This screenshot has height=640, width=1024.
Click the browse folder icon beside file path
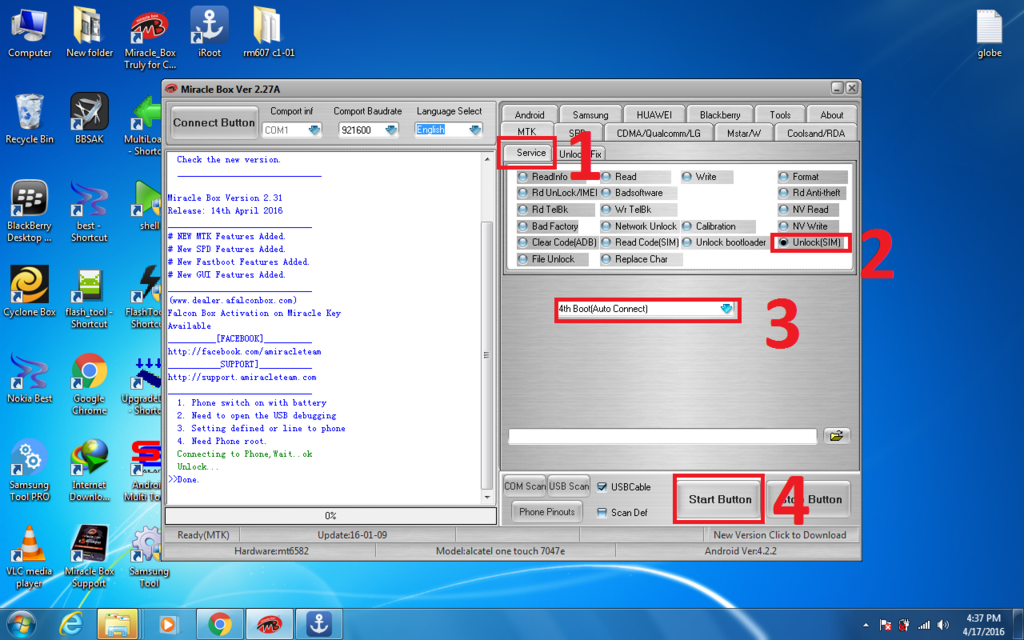835,436
